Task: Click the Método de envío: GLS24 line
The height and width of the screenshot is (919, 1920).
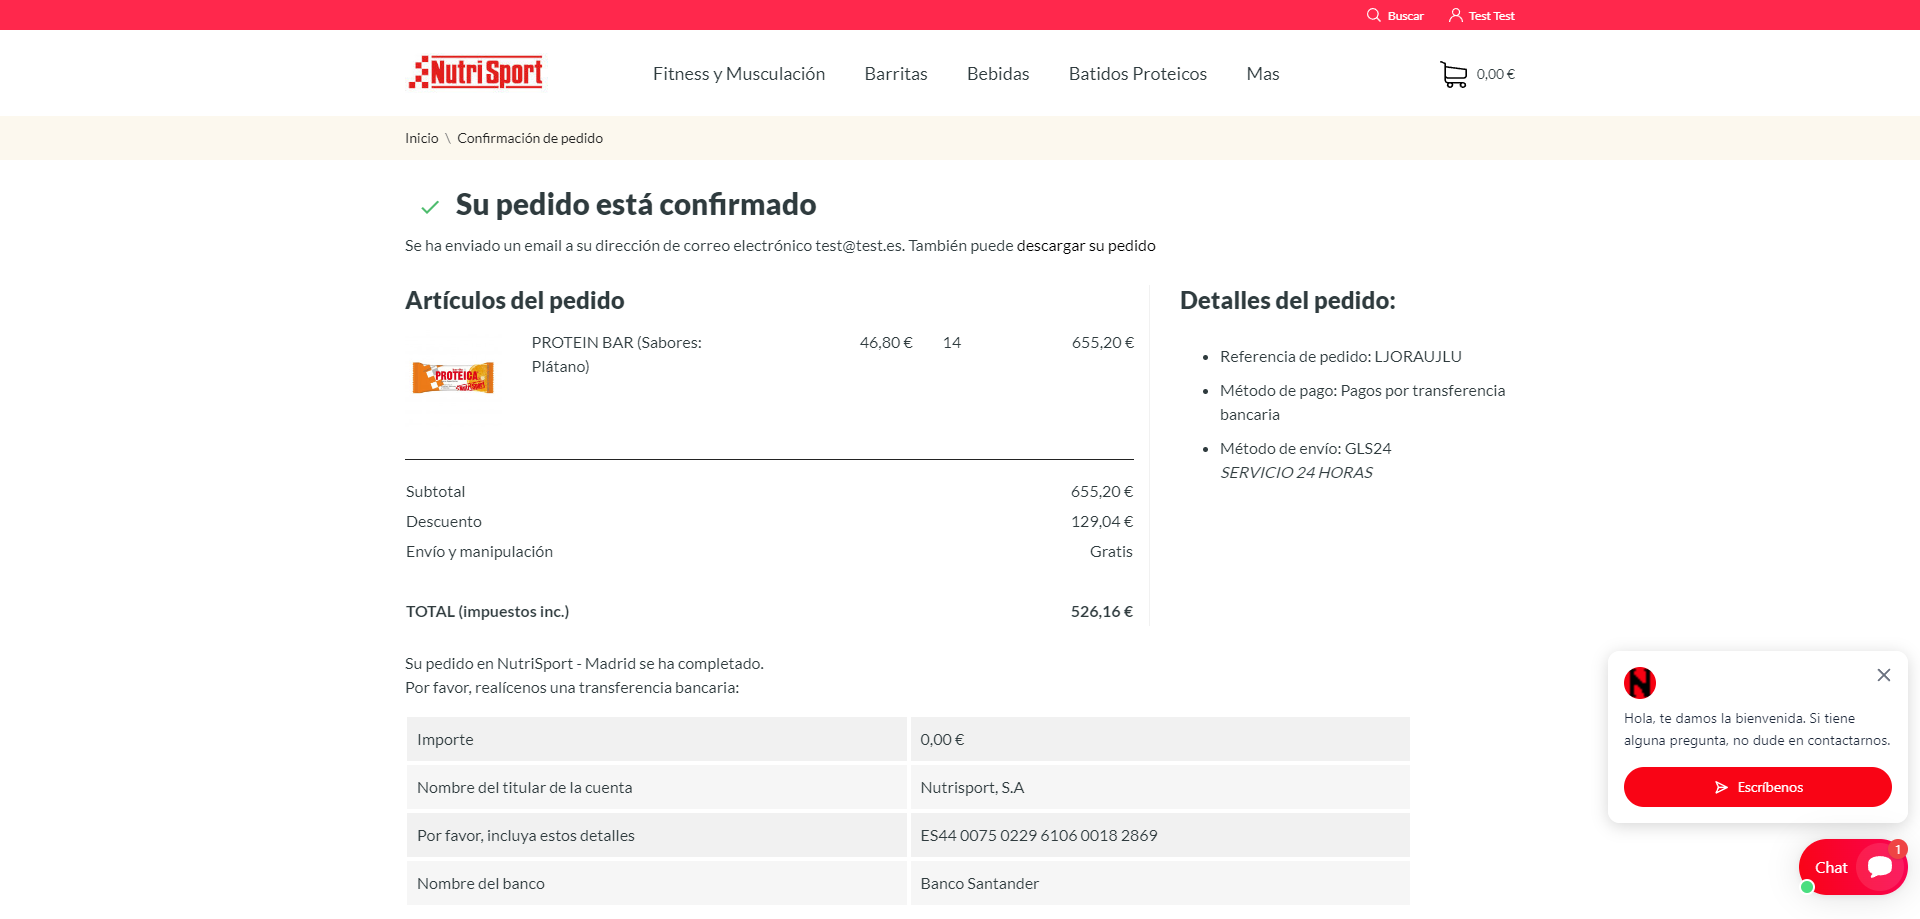Action: [x=1306, y=449]
